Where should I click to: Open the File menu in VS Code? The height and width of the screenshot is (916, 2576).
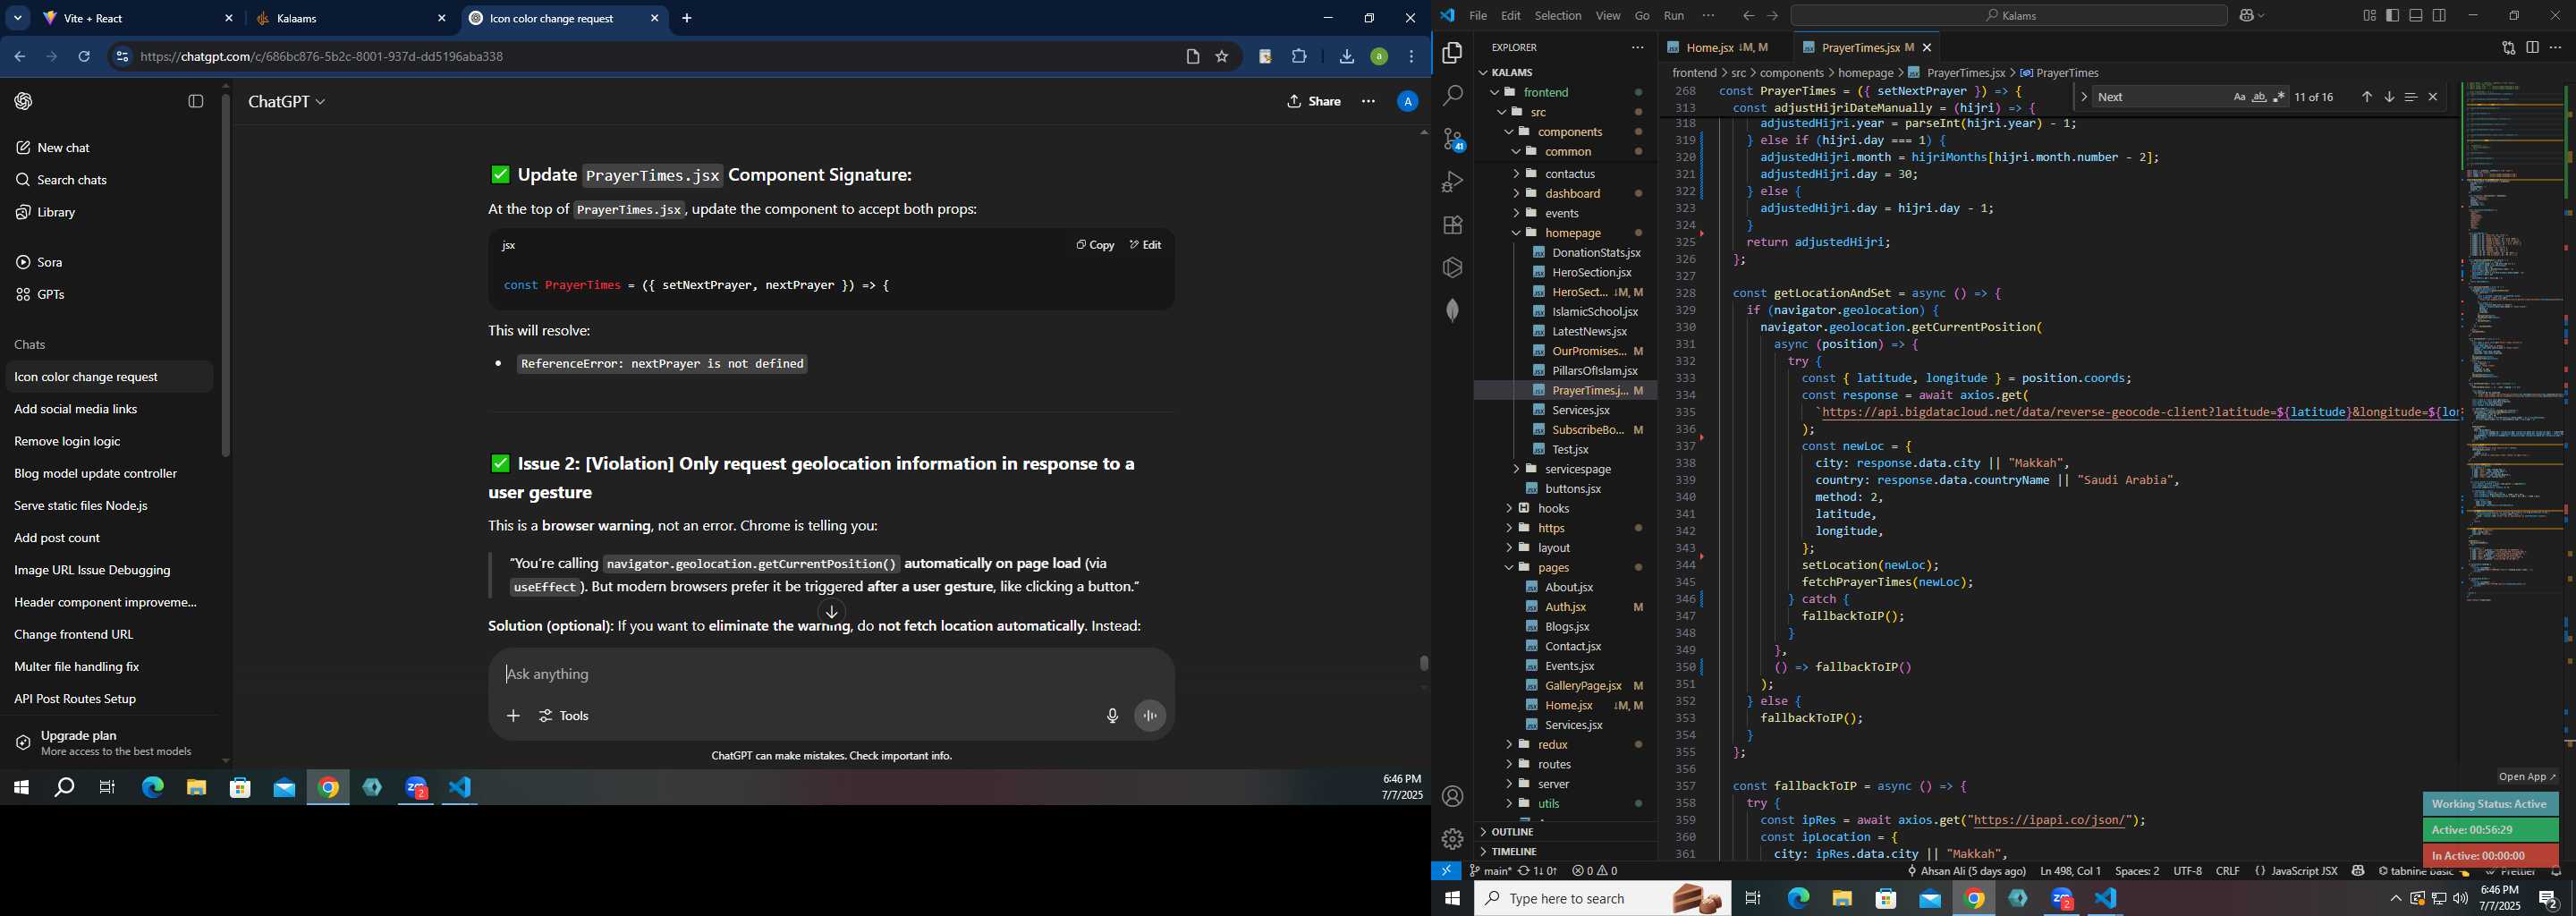pyautogui.click(x=1478, y=16)
